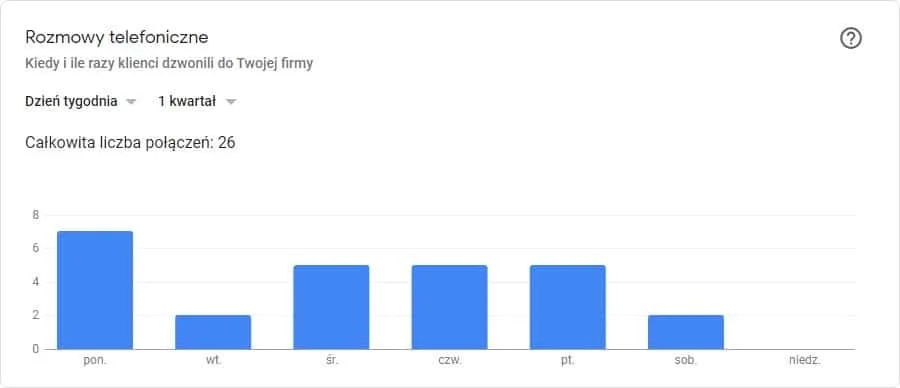Expand the Dzień tygodnia dropdown
The image size is (900, 388).
click(81, 102)
